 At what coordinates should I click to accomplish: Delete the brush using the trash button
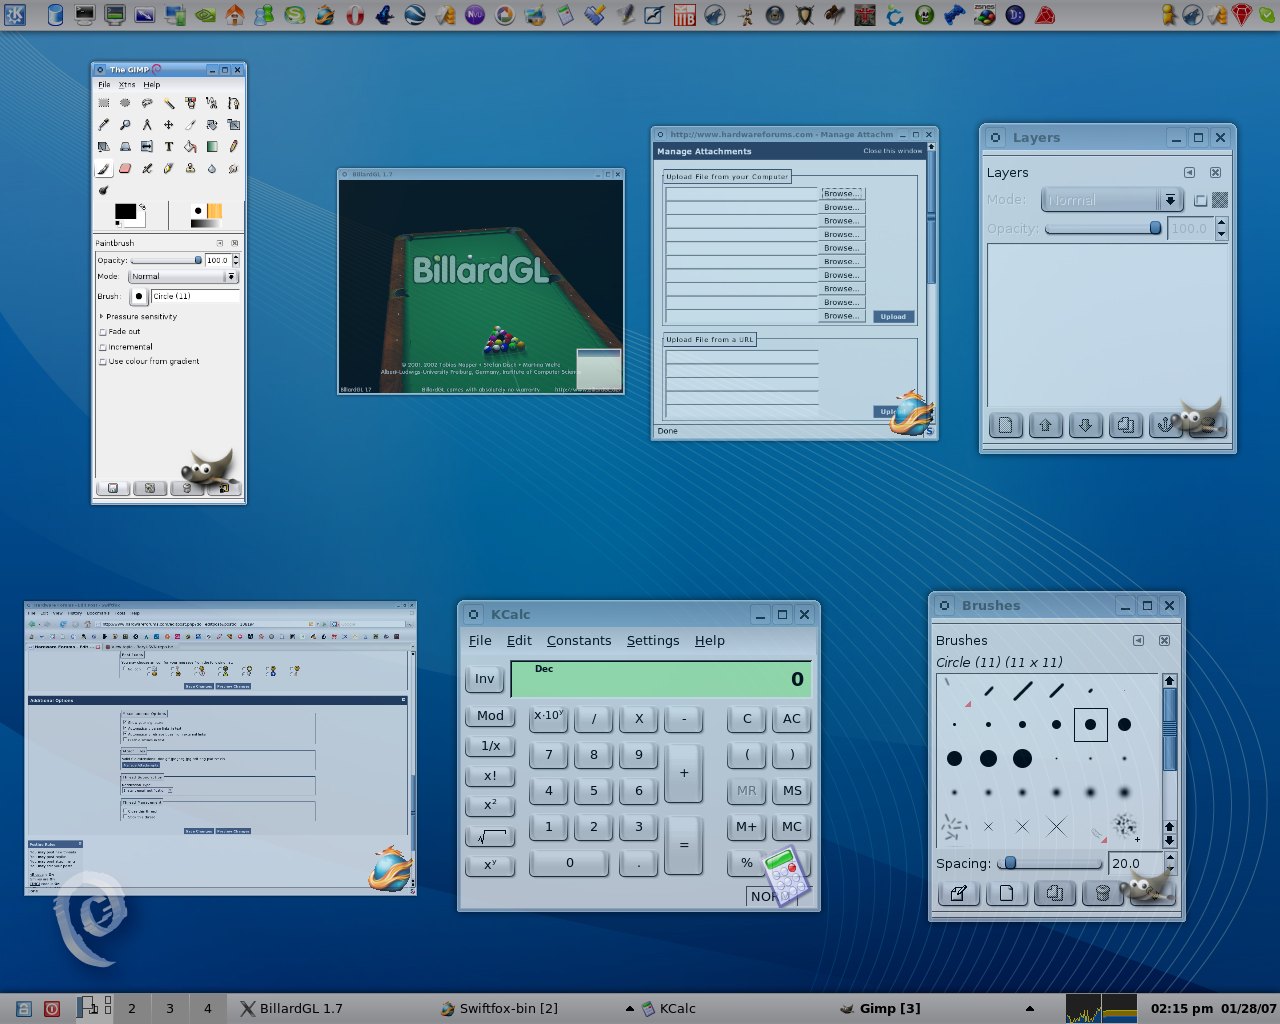(x=1102, y=893)
